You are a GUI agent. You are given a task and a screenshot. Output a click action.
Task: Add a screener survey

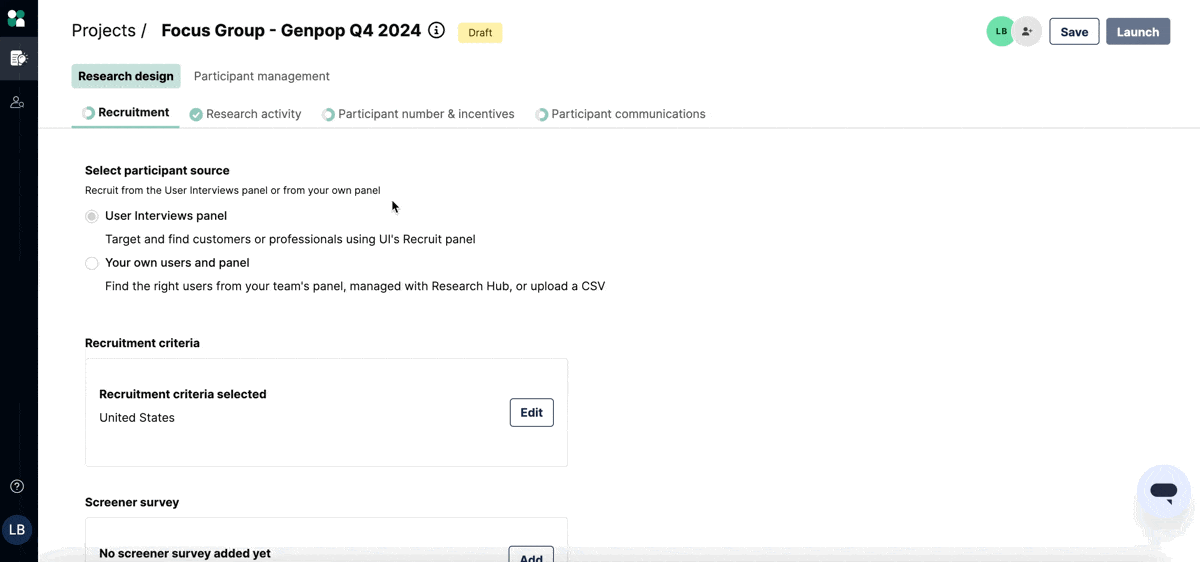[531, 554]
